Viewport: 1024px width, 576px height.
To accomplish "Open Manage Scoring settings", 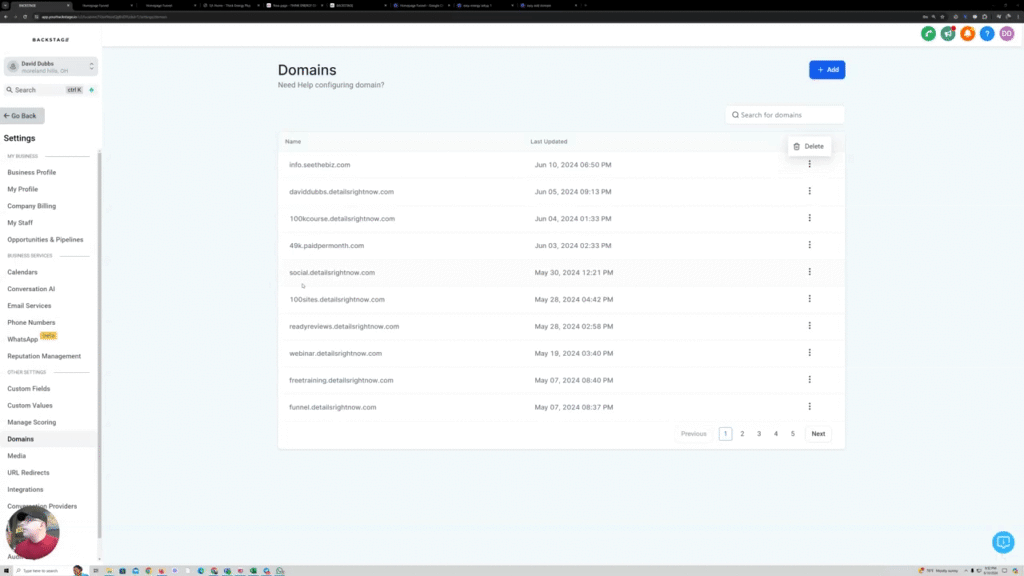I will (31, 423).
